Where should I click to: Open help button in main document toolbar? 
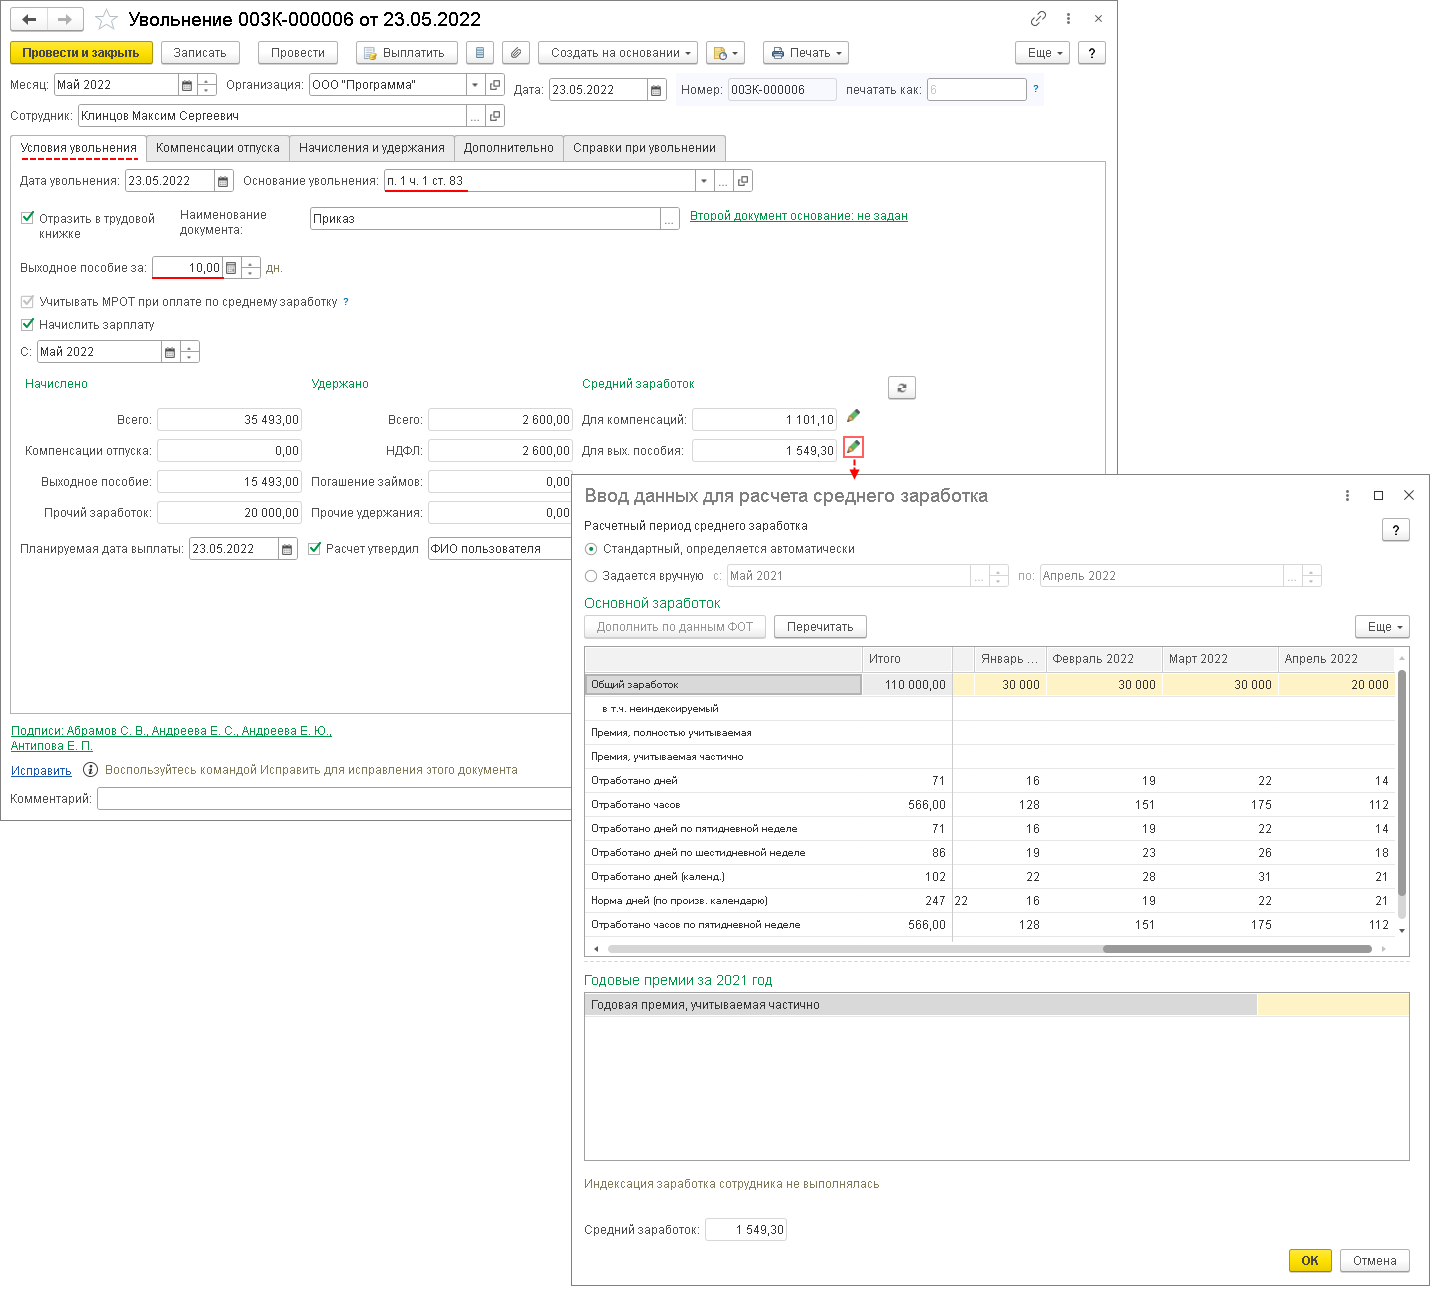1092,53
